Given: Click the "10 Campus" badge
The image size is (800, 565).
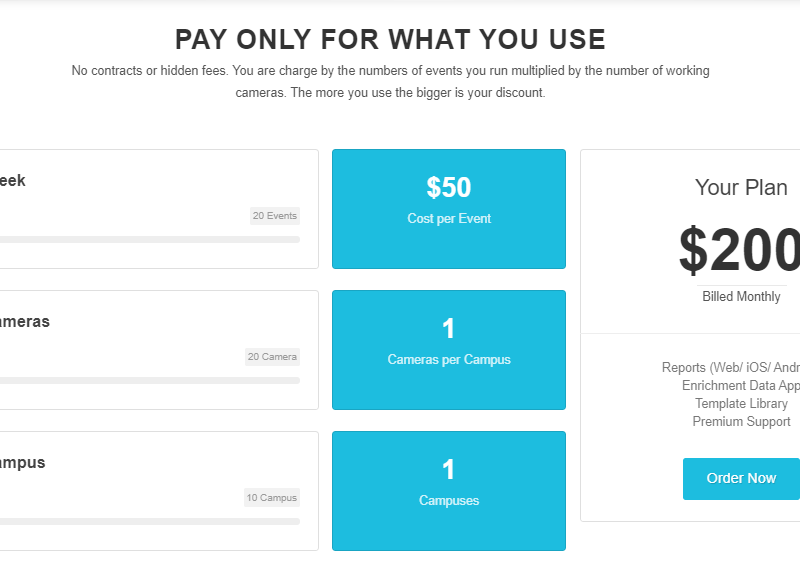Looking at the screenshot, I should point(272,498).
